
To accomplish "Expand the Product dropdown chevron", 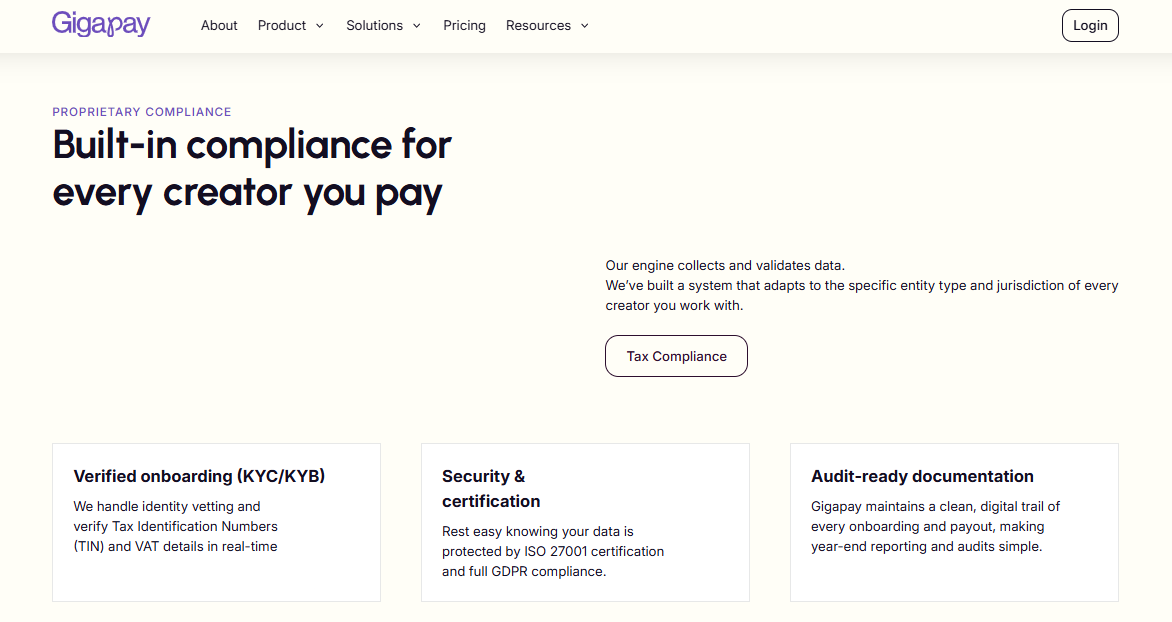I will 320,25.
